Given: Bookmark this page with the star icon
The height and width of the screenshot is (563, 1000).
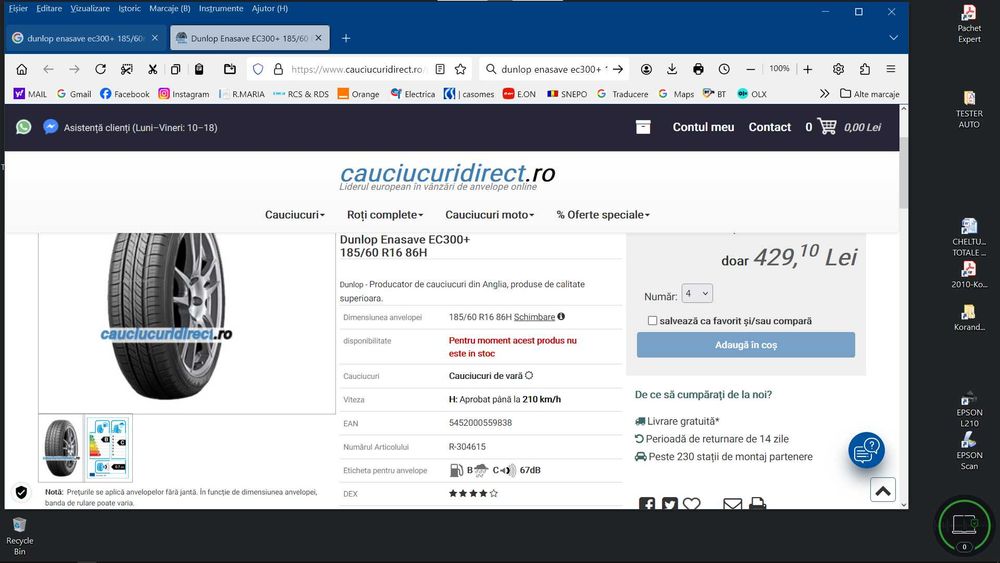Looking at the screenshot, I should (x=460, y=69).
